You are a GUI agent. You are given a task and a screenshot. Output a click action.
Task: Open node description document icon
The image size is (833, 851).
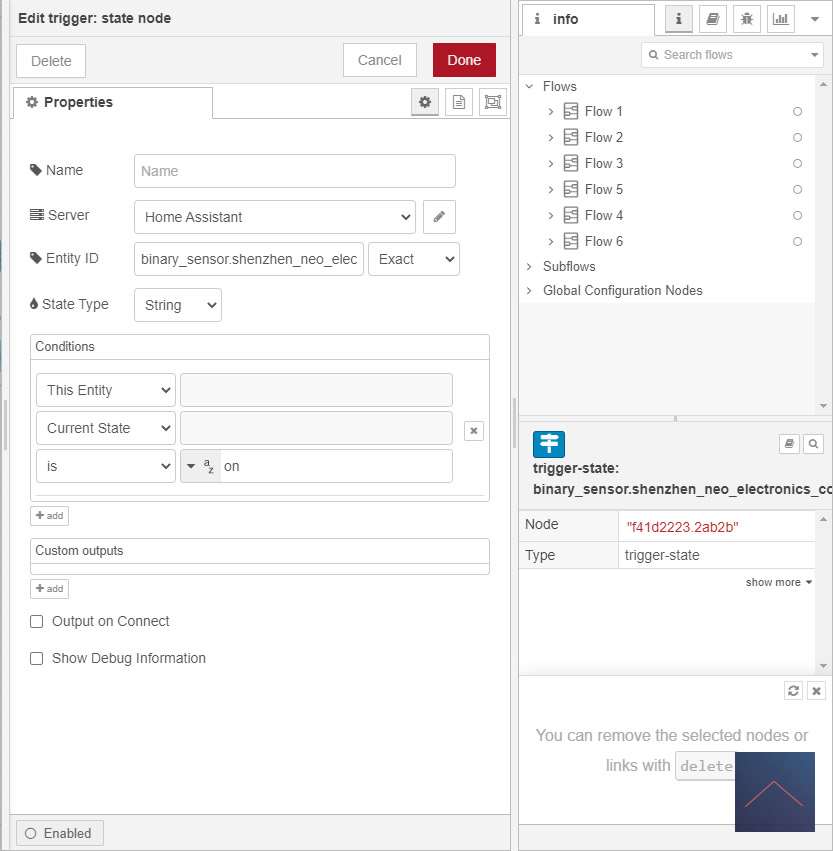[458, 102]
